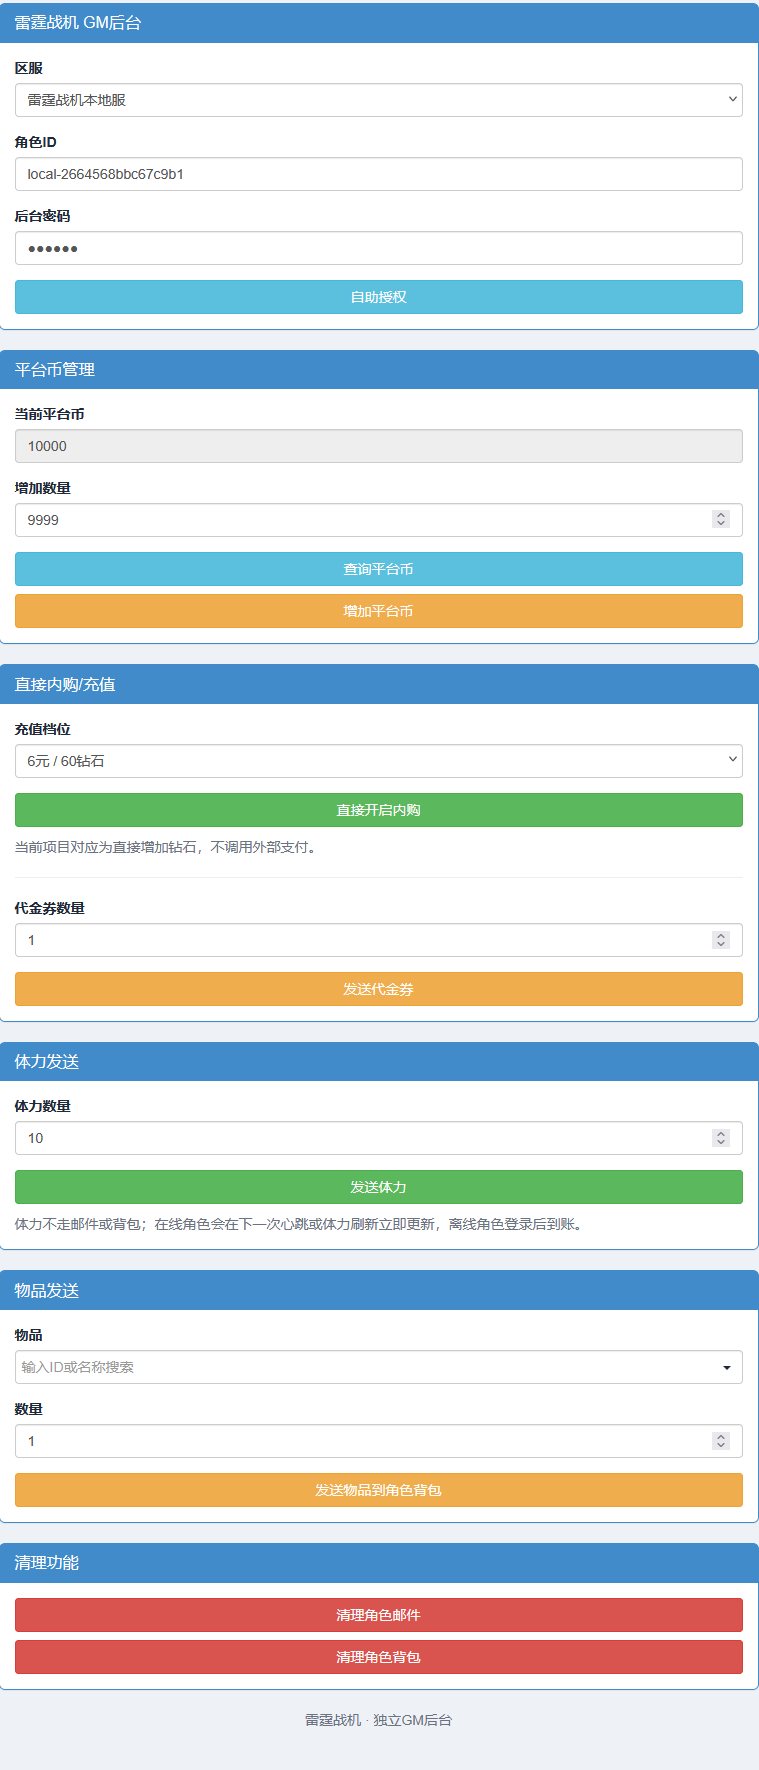Screen dimensions: 759x1770
Task: Click the 后台密码 password field
Action: point(378,248)
